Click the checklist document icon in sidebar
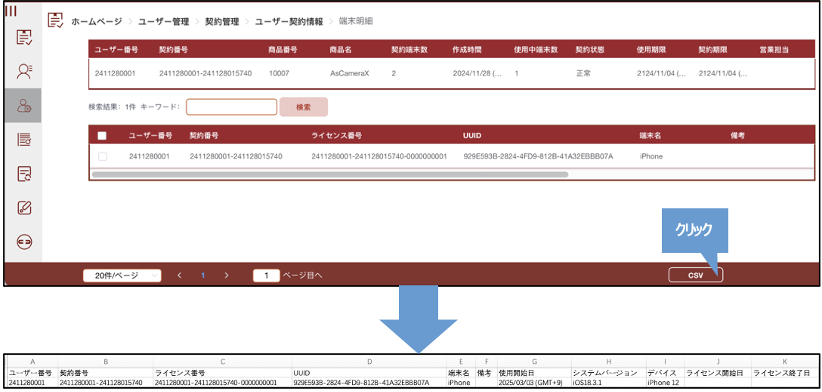Viewport: 822px width, 392px height. [24, 38]
